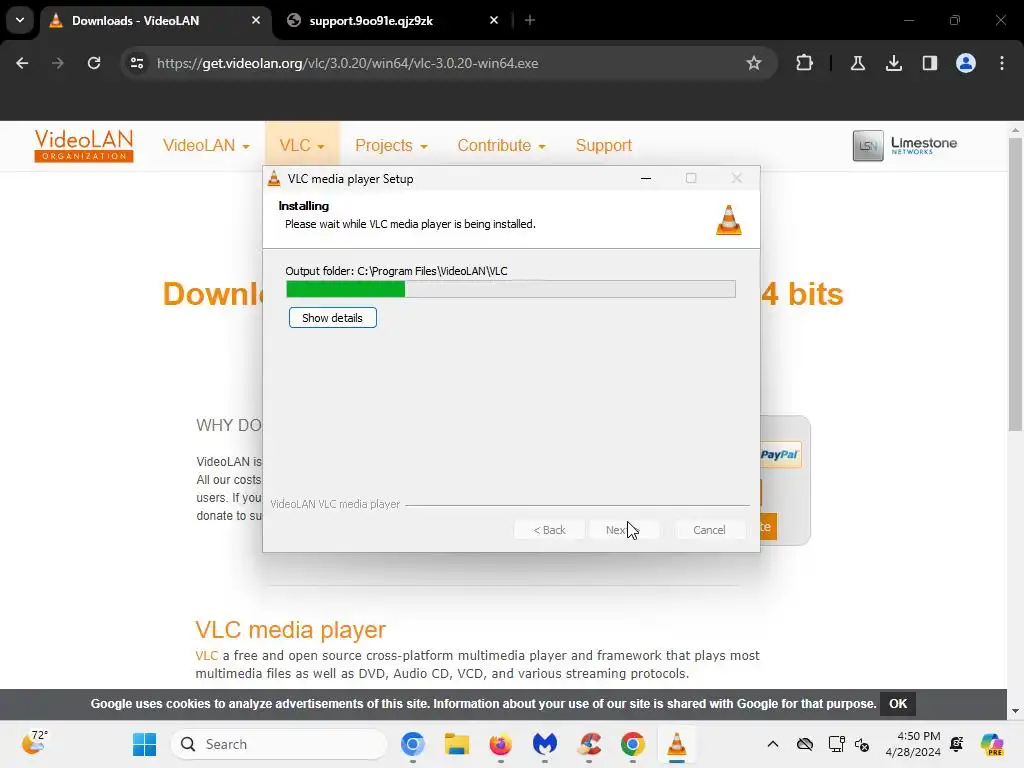Click the disabled Back button in Setup
The height and width of the screenshot is (768, 1024).
(549, 530)
